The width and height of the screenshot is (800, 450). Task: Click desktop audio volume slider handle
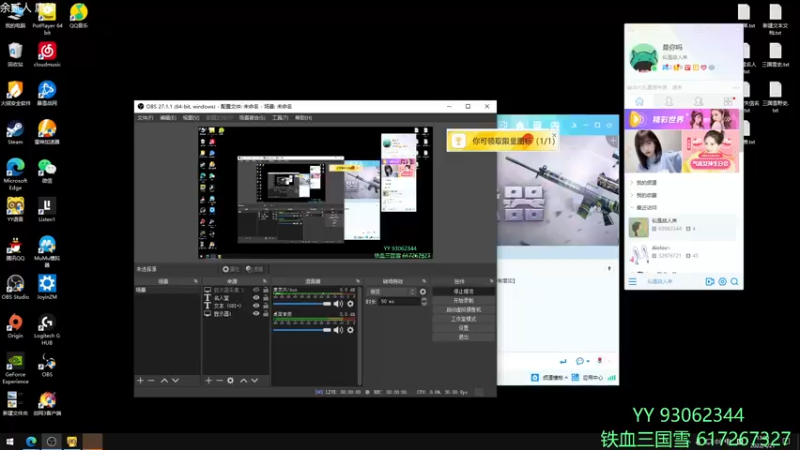[x=327, y=330]
